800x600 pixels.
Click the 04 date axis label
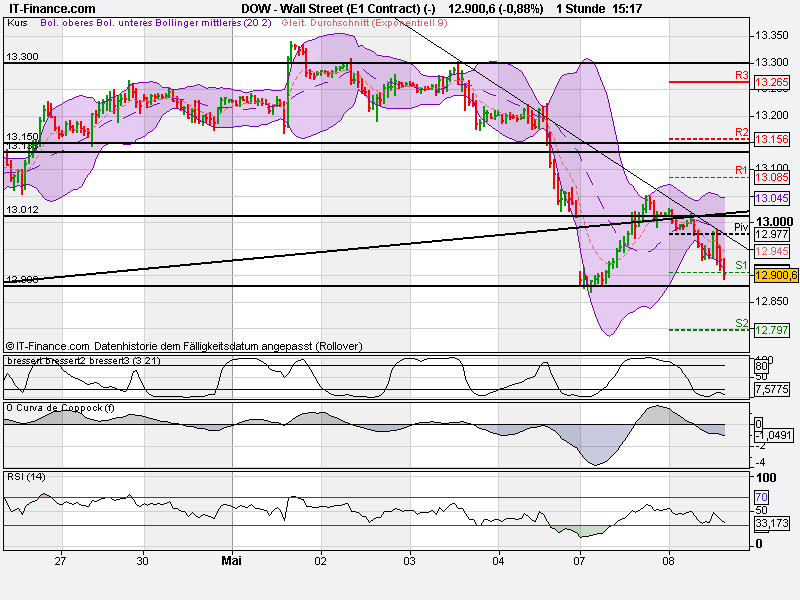coord(498,561)
